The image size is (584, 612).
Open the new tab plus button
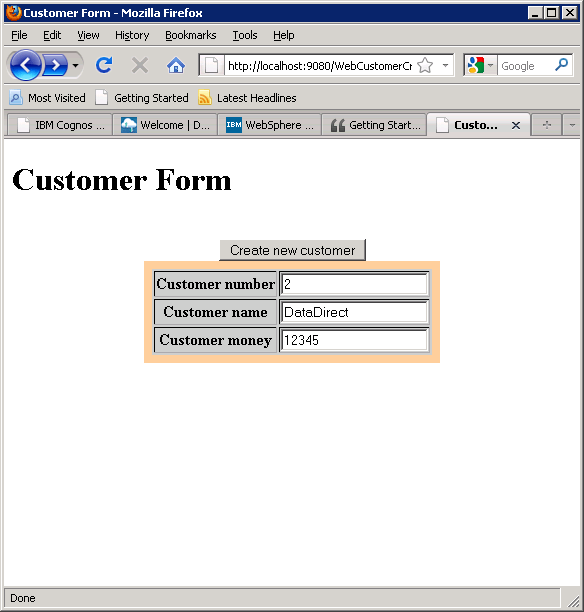tap(547, 125)
